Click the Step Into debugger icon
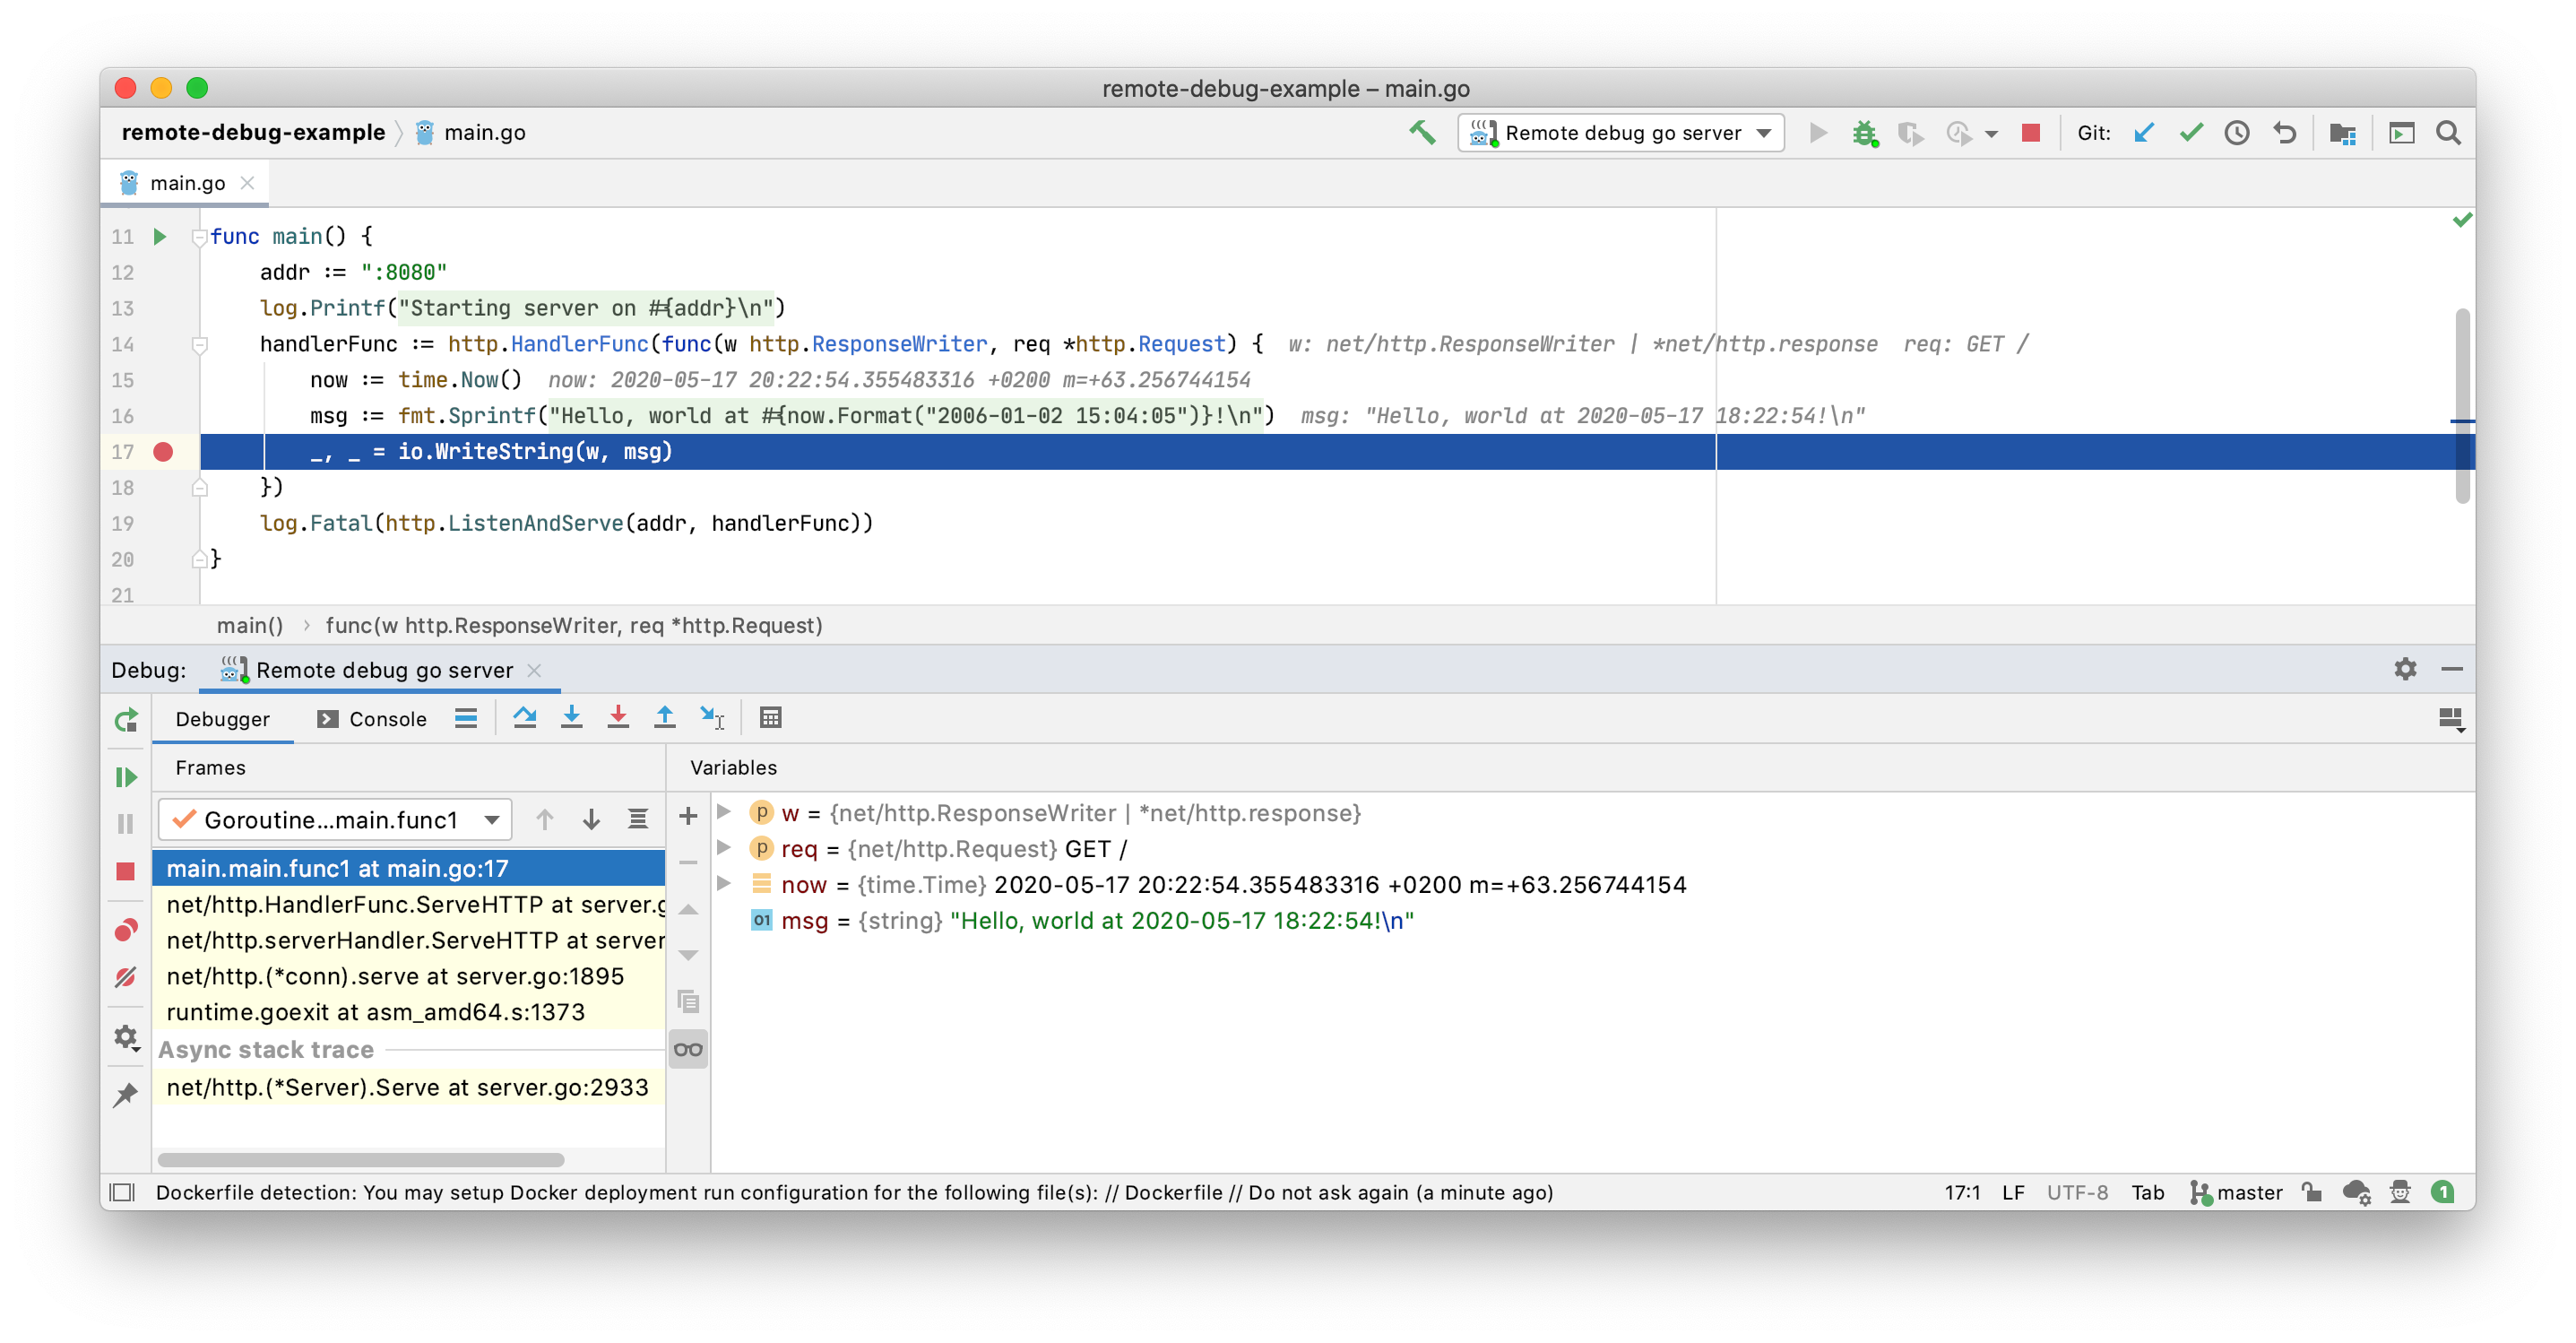Screen dimensions: 2576x1343 [571, 717]
